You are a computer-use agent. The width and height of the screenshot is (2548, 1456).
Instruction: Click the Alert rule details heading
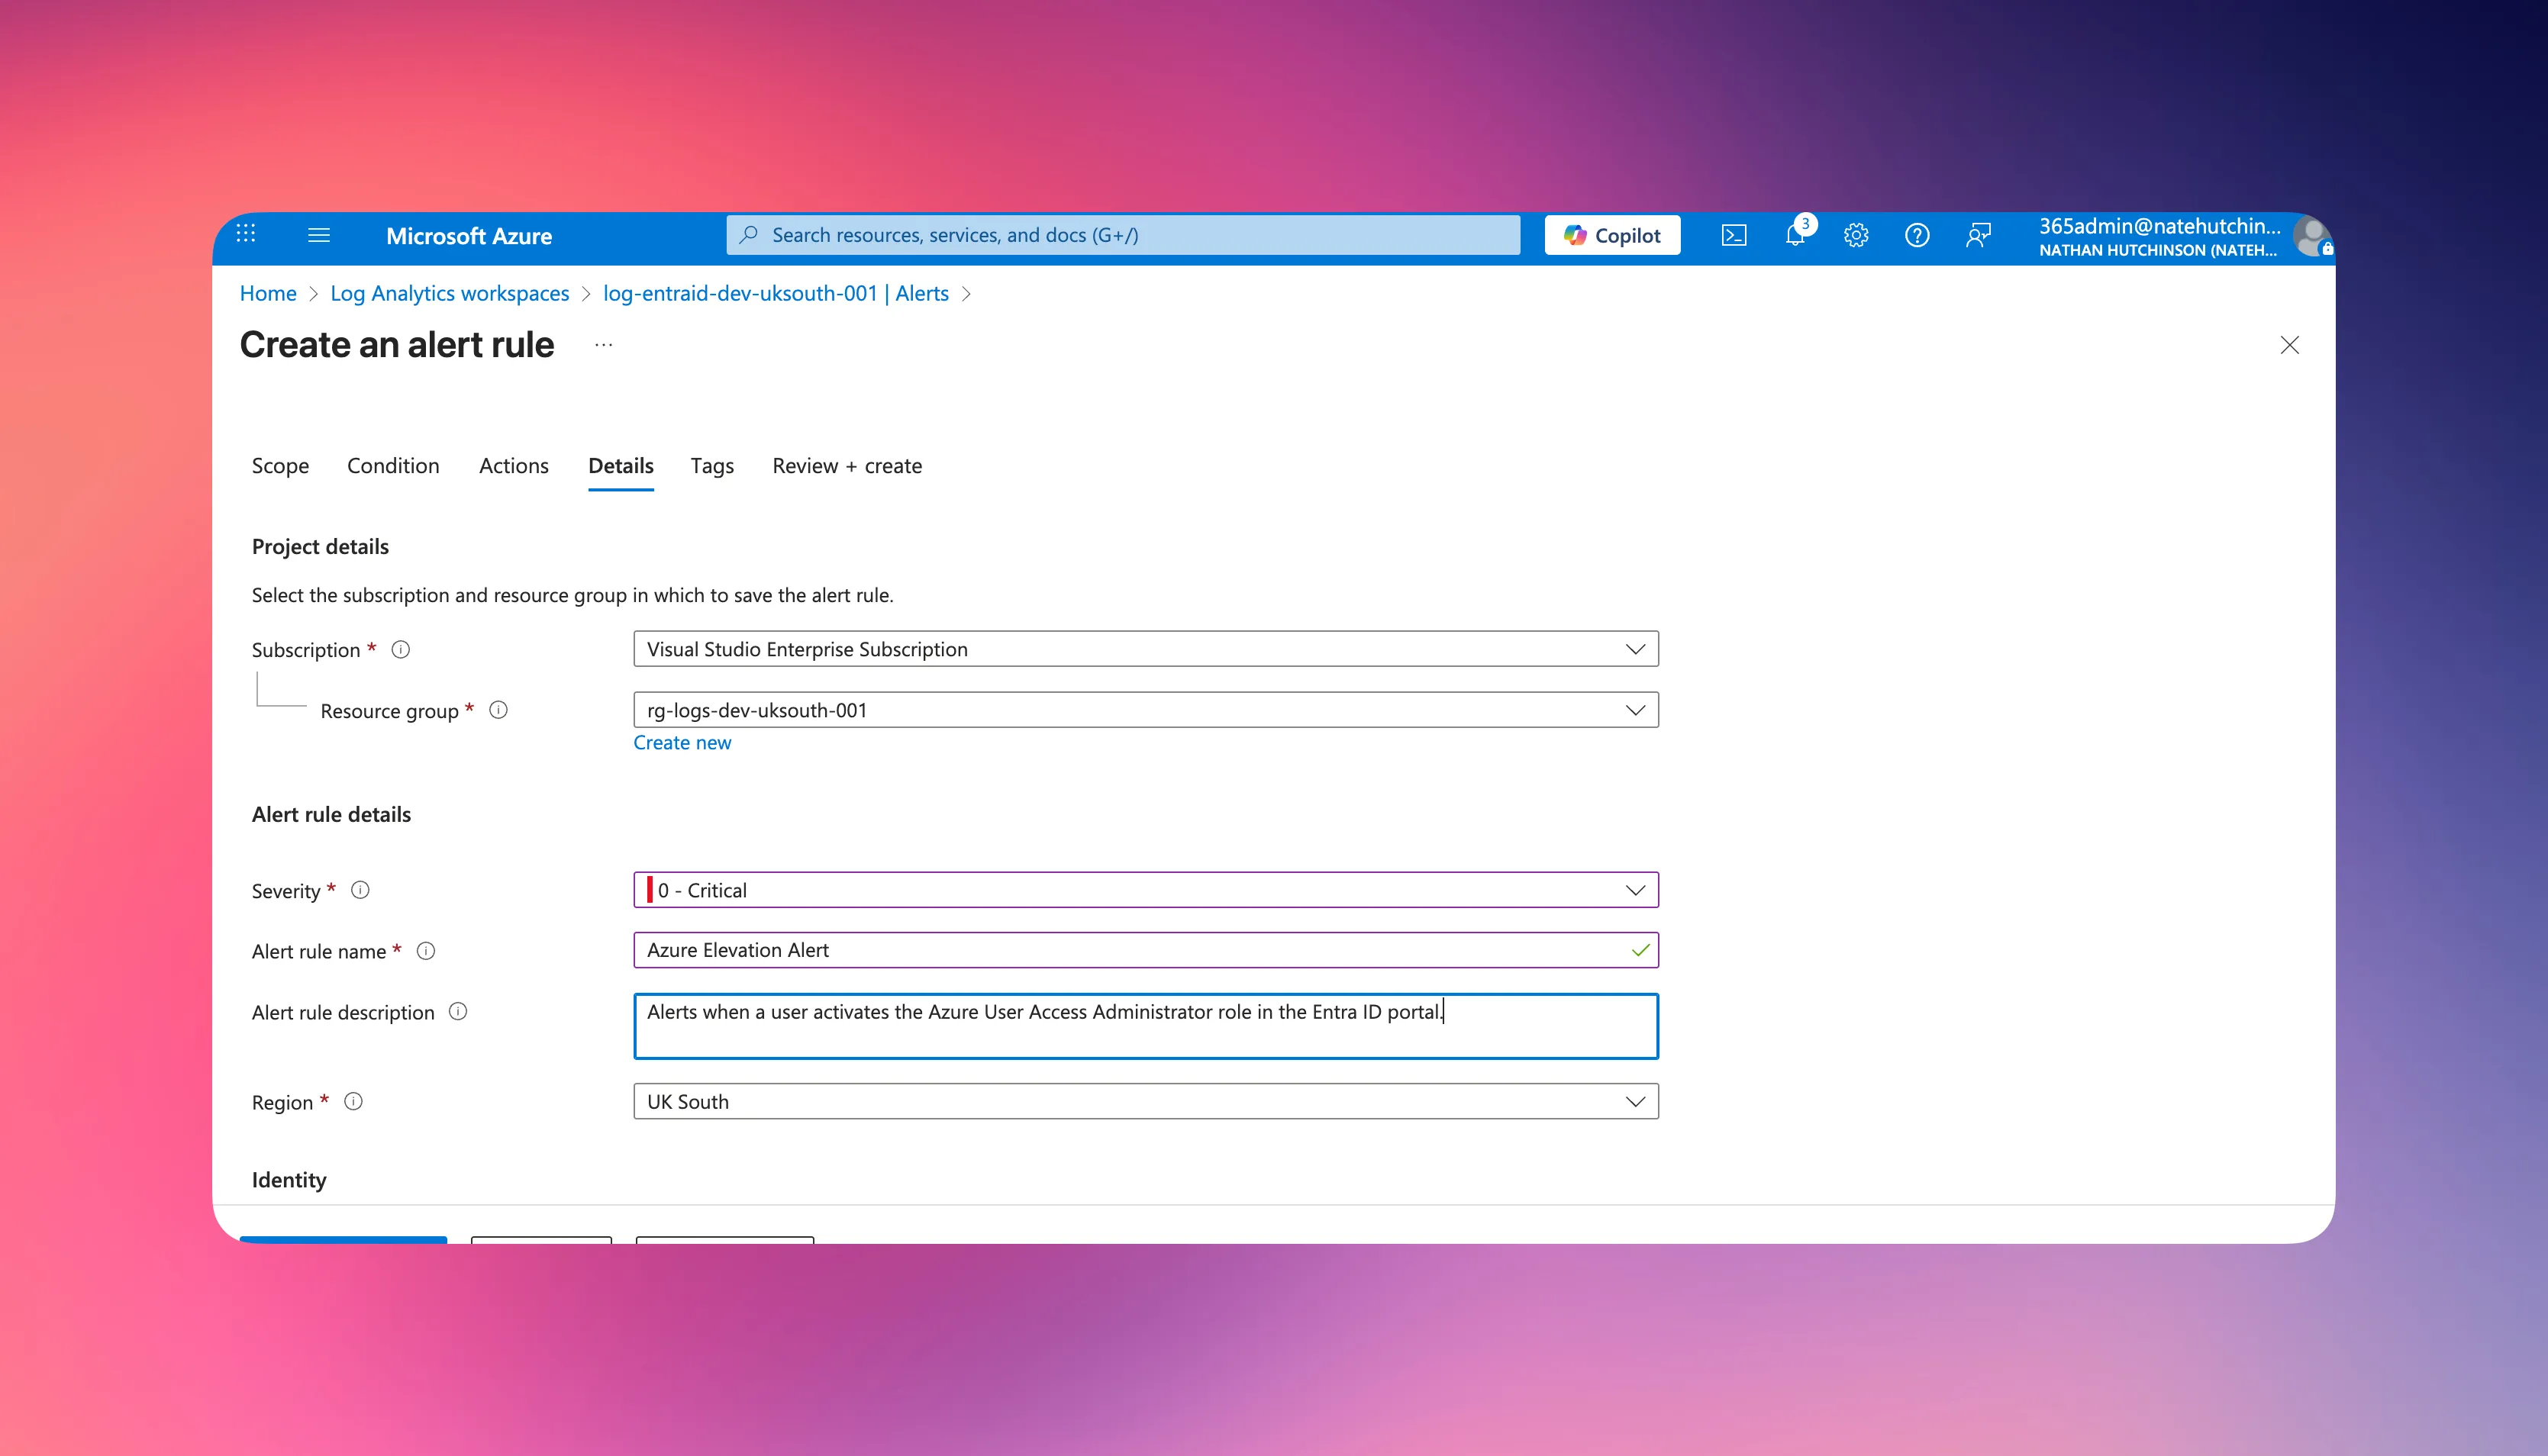331,815
